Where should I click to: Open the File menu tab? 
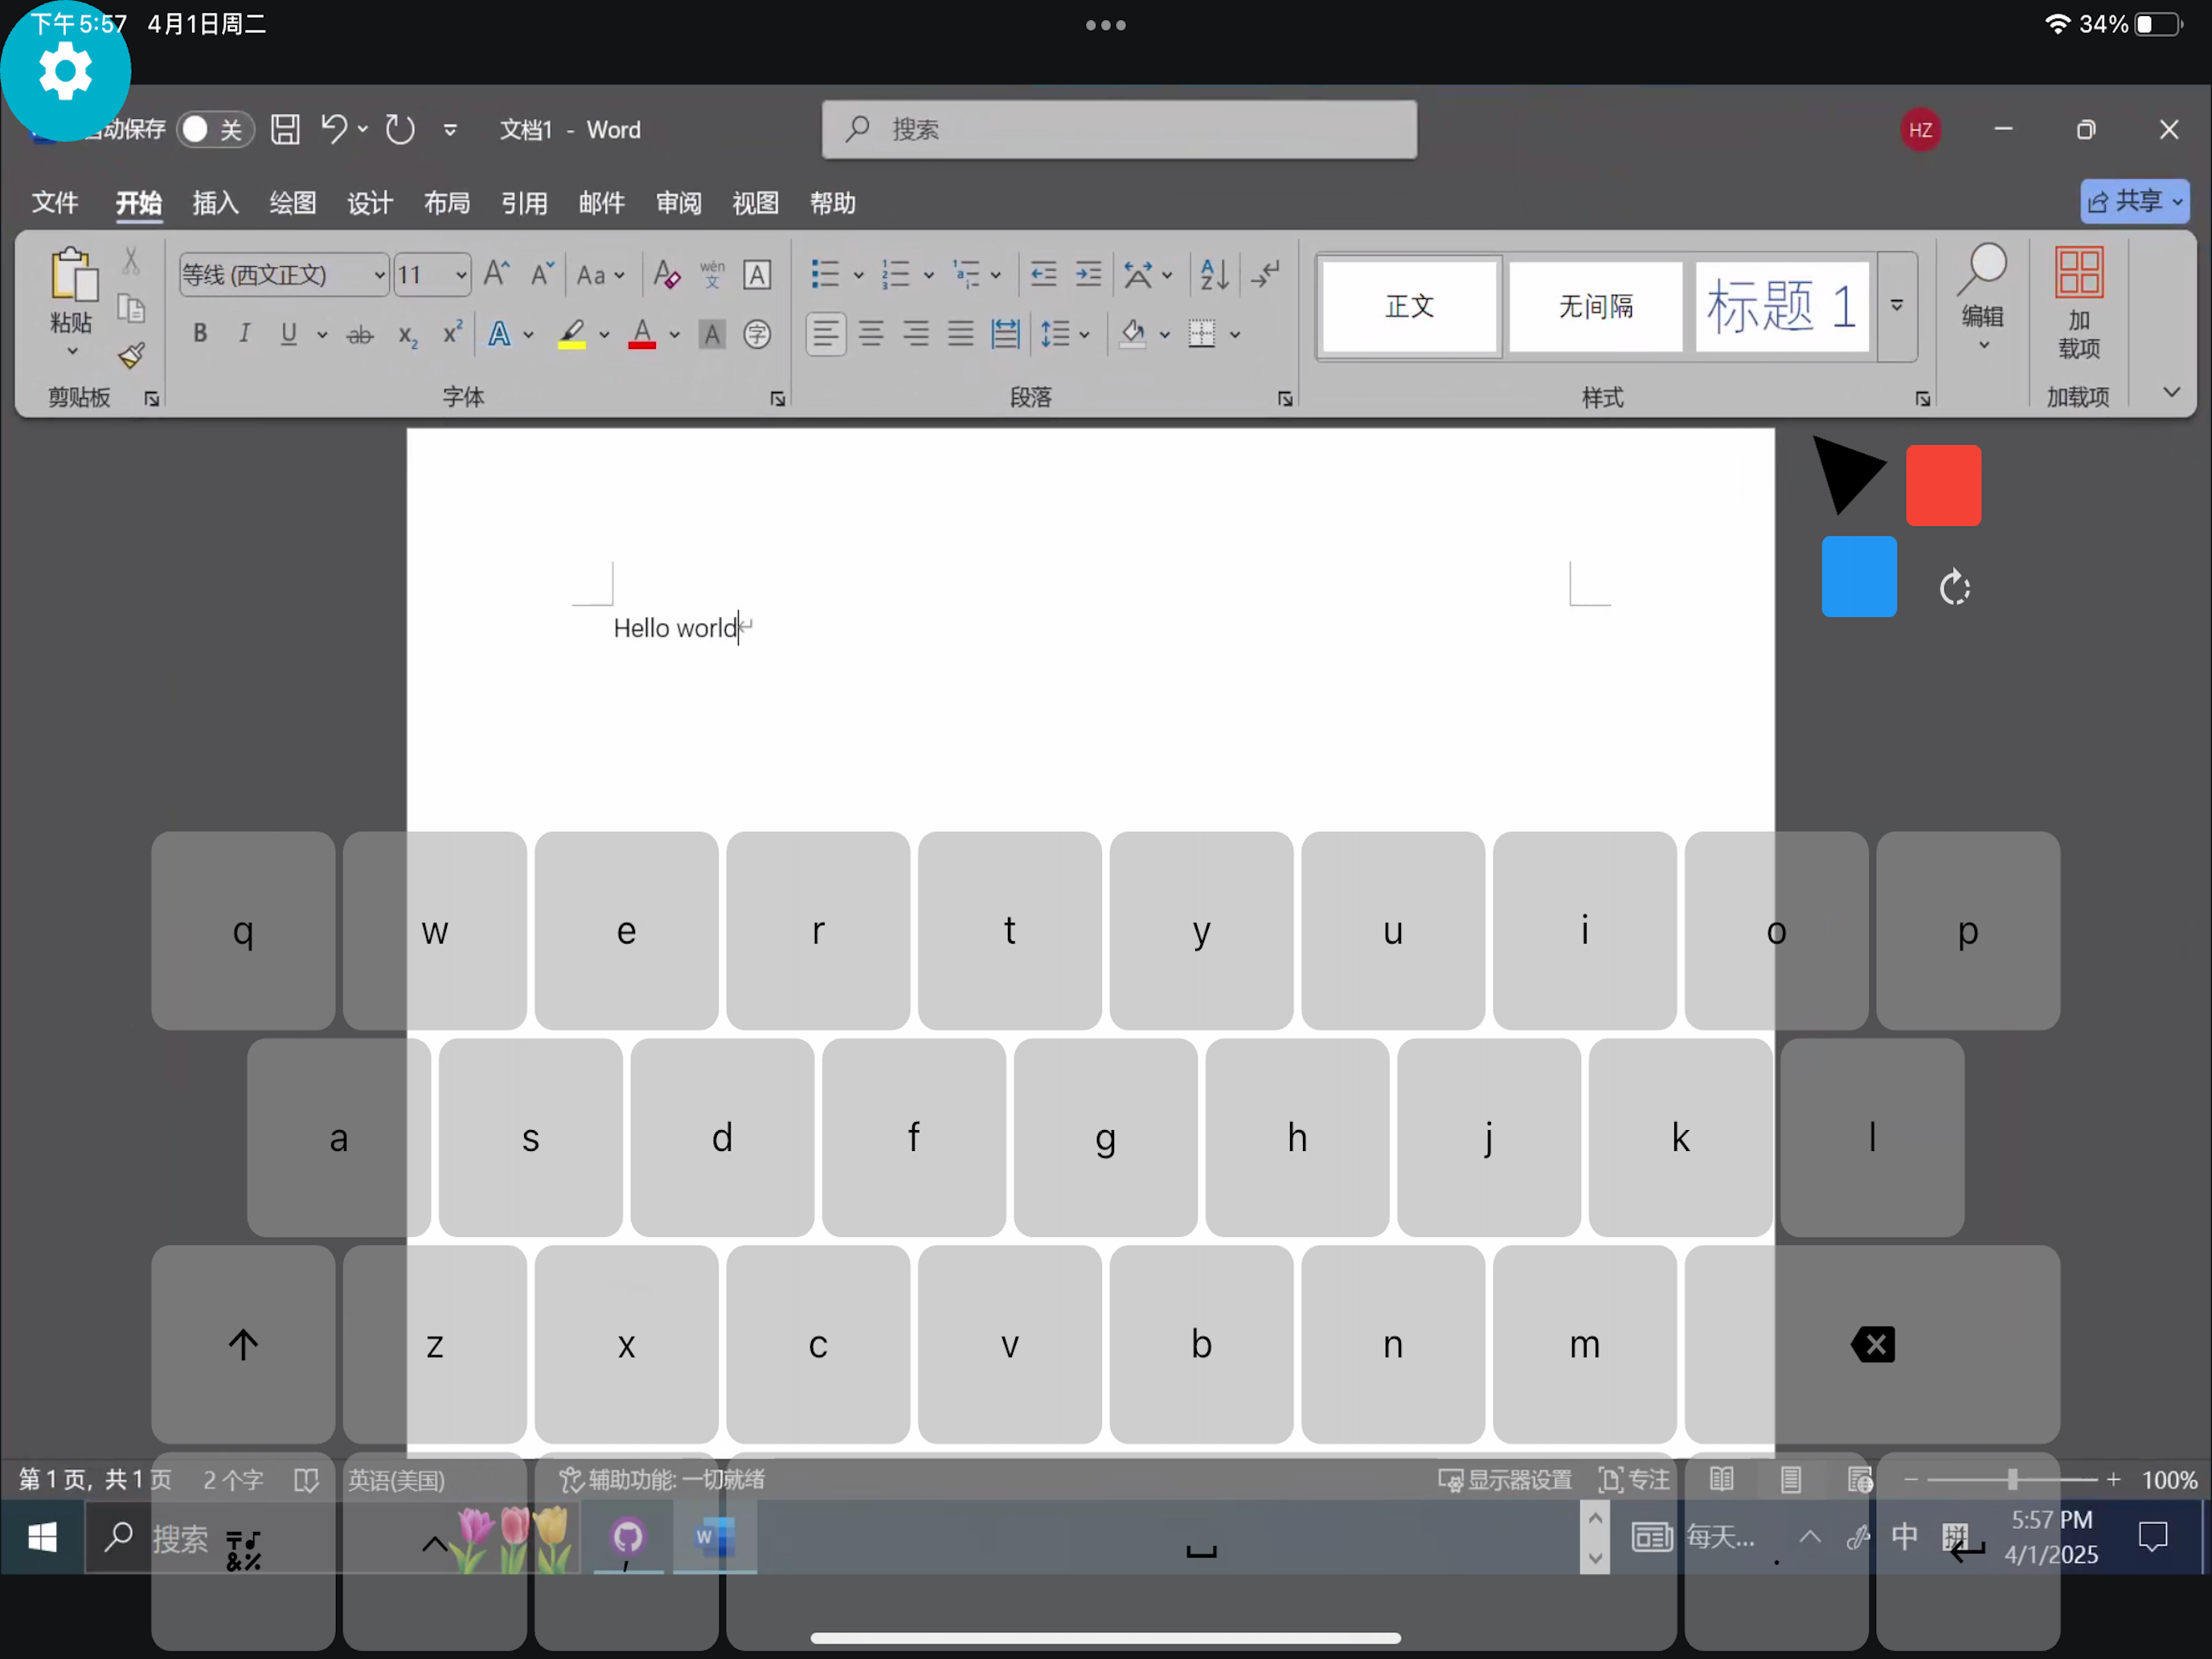(x=55, y=203)
